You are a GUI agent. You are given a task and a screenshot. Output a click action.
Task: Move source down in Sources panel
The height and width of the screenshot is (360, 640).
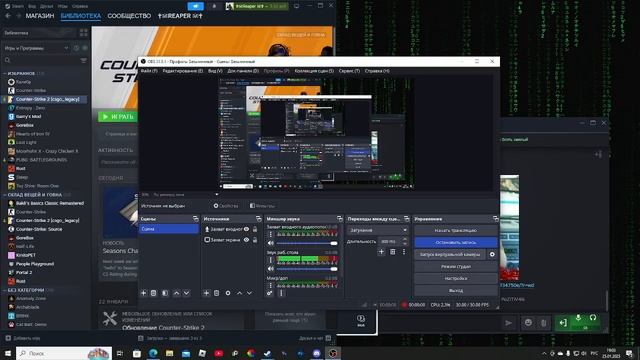[249, 293]
